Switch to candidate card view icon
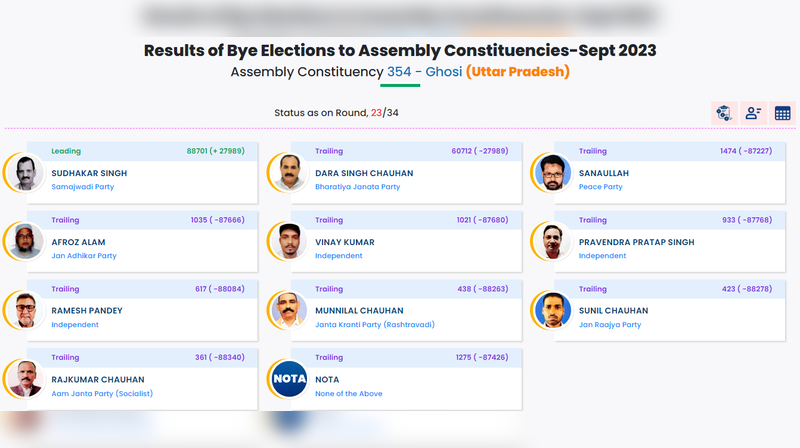This screenshot has width=800, height=448. click(754, 113)
